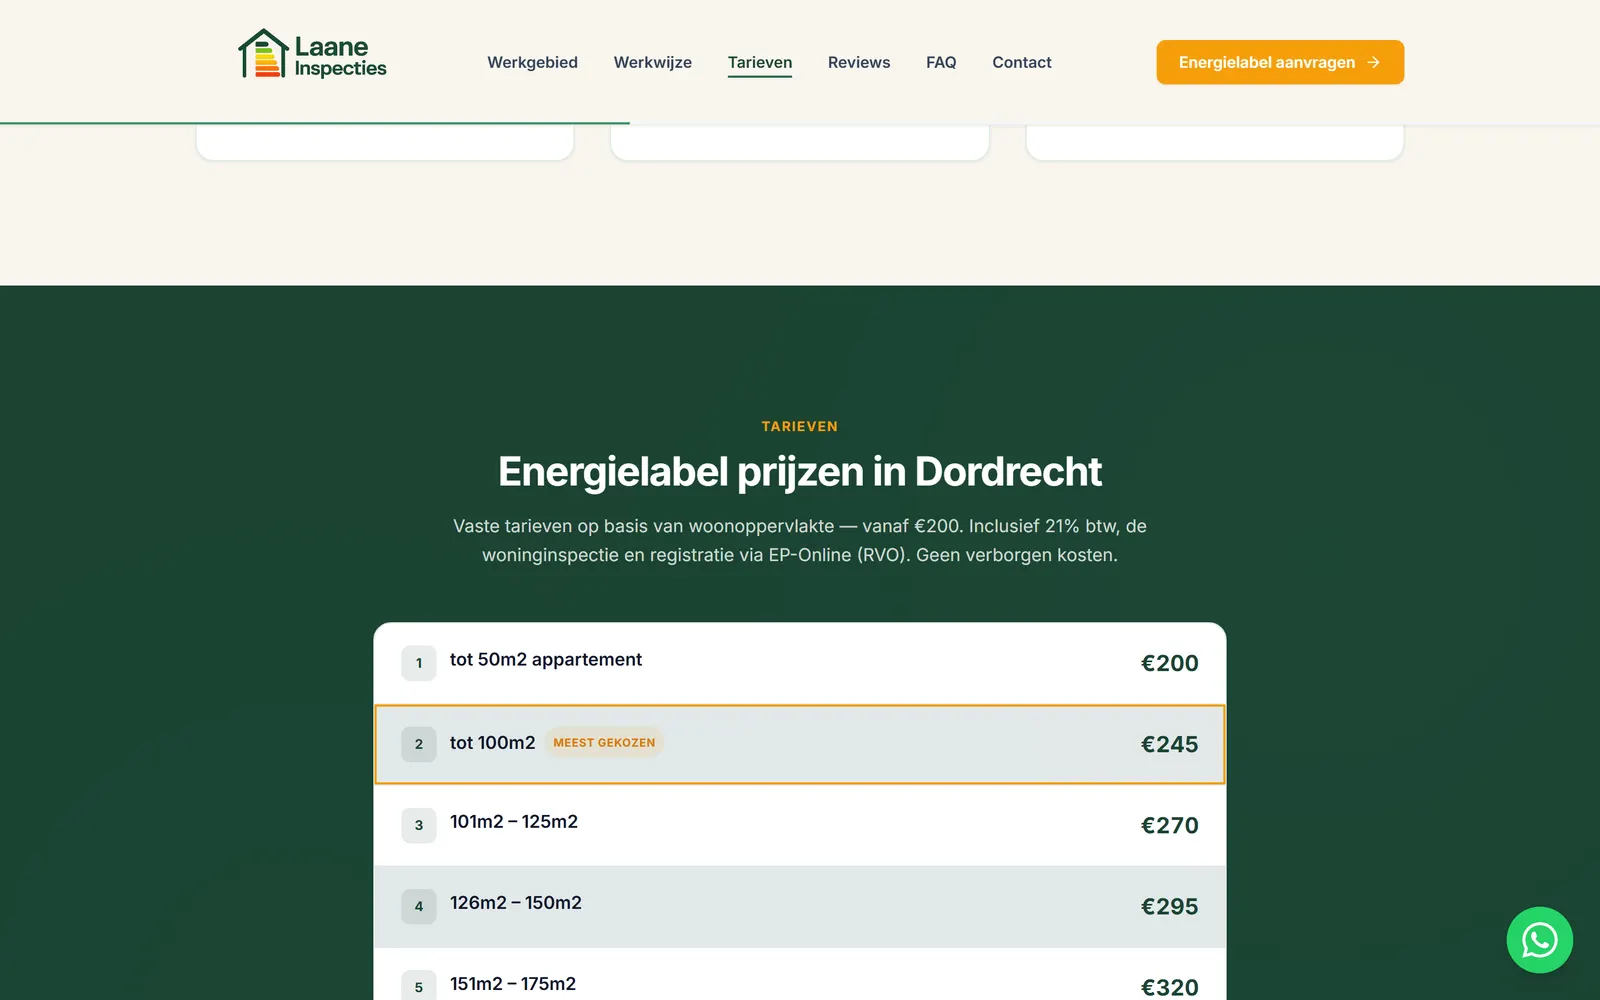Viewport: 1600px width, 1000px height.
Task: Click number 2 badge beside tot 100m2
Action: (x=419, y=744)
